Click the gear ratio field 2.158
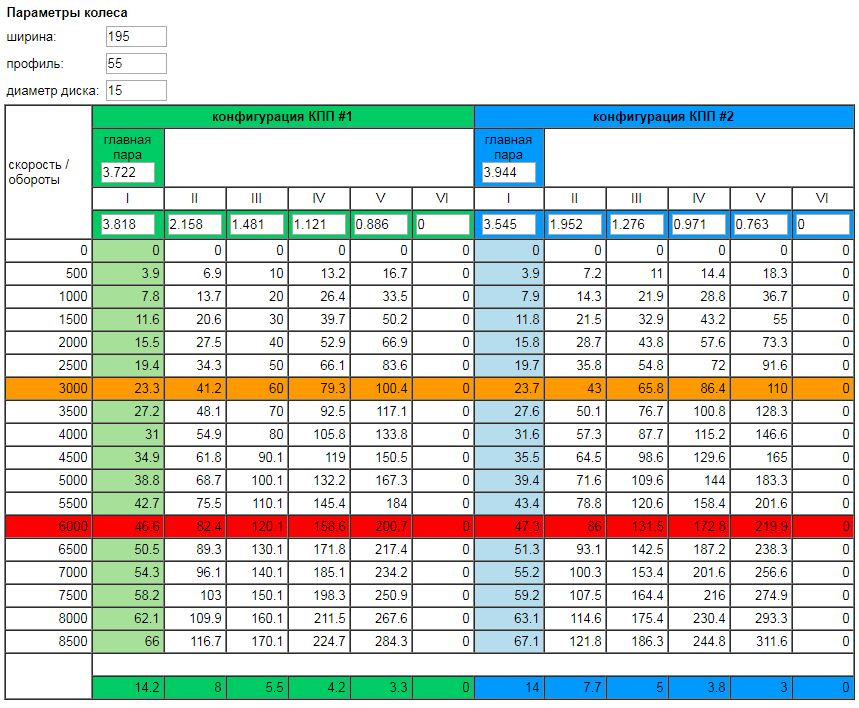The width and height of the screenshot is (859, 708). 194,225
